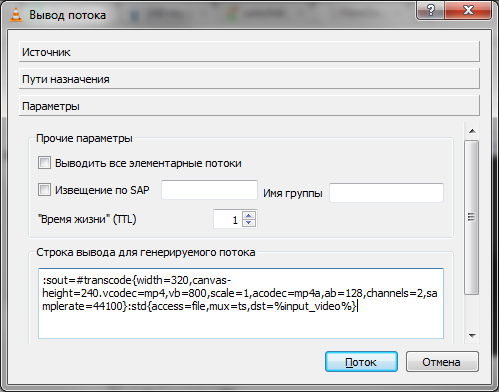Viewport: 499px width, 392px height.
Task: Collapse the Параметры section
Action: (249, 106)
